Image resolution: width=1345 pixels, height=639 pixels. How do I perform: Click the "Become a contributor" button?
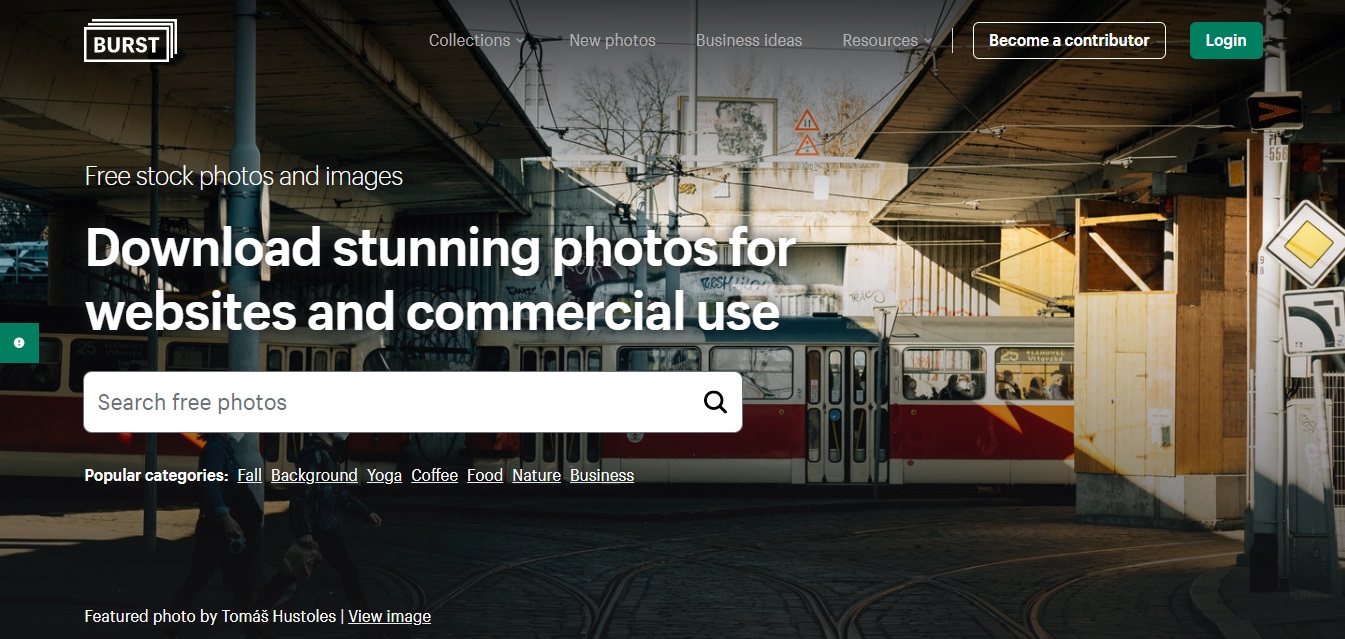pos(1069,40)
